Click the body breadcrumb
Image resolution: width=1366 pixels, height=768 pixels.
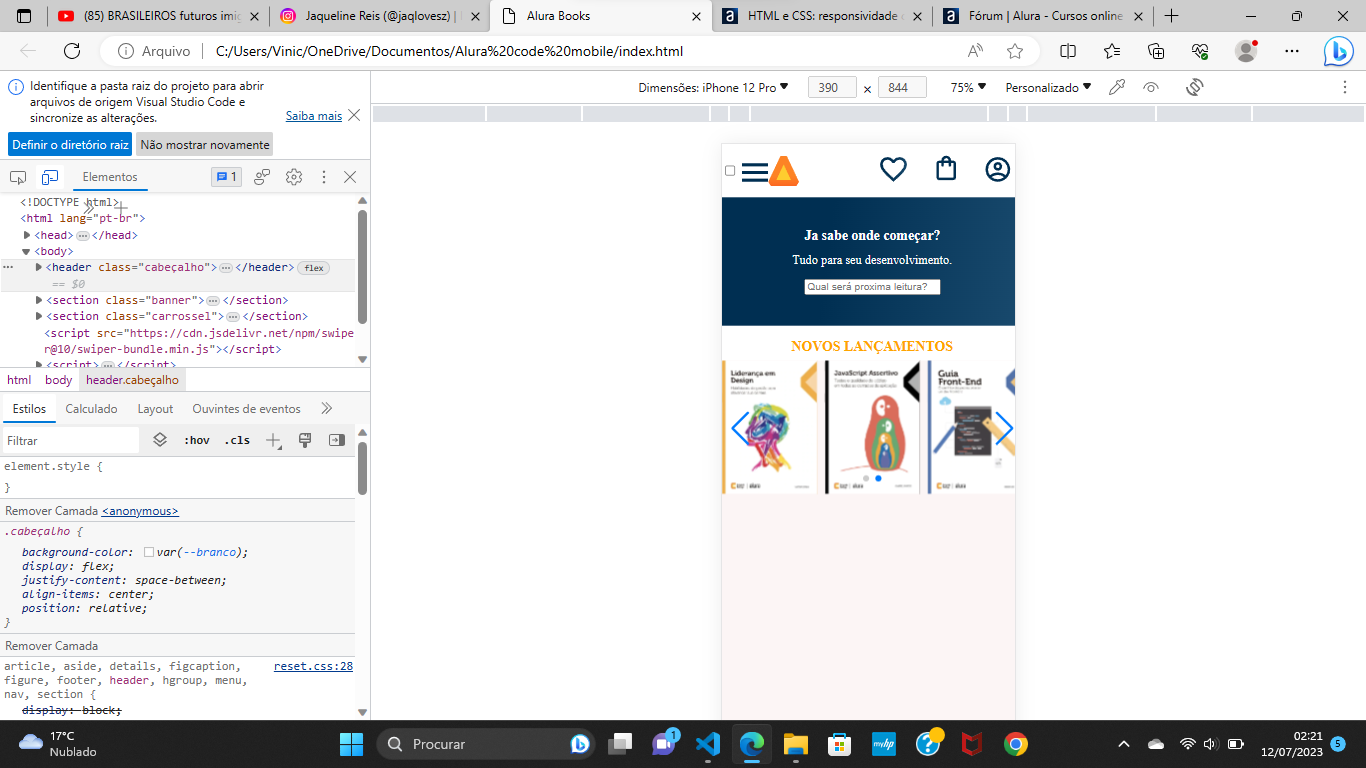pyautogui.click(x=58, y=380)
